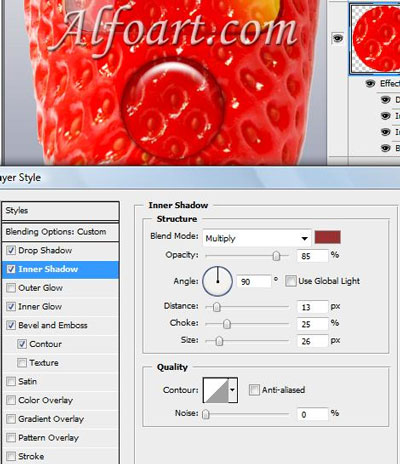Toggle the Drop Shadow checkbox
Image resolution: width=400 pixels, height=464 pixels.
(x=11, y=250)
